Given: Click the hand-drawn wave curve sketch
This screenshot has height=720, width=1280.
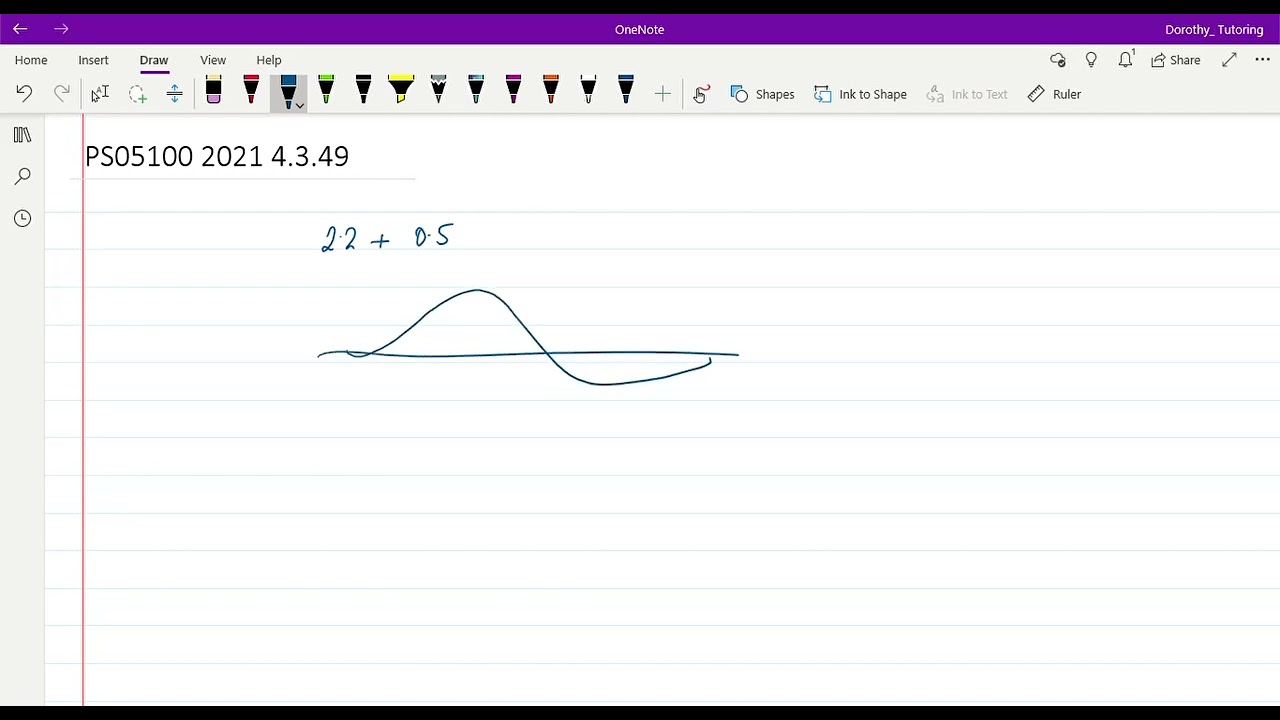Looking at the screenshot, I should tap(528, 338).
